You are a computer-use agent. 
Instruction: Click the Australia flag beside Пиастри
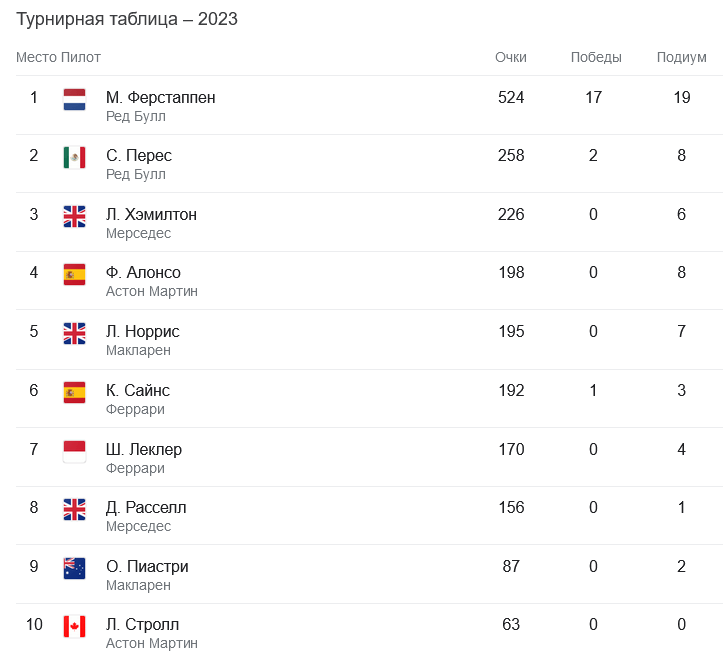pos(74,568)
